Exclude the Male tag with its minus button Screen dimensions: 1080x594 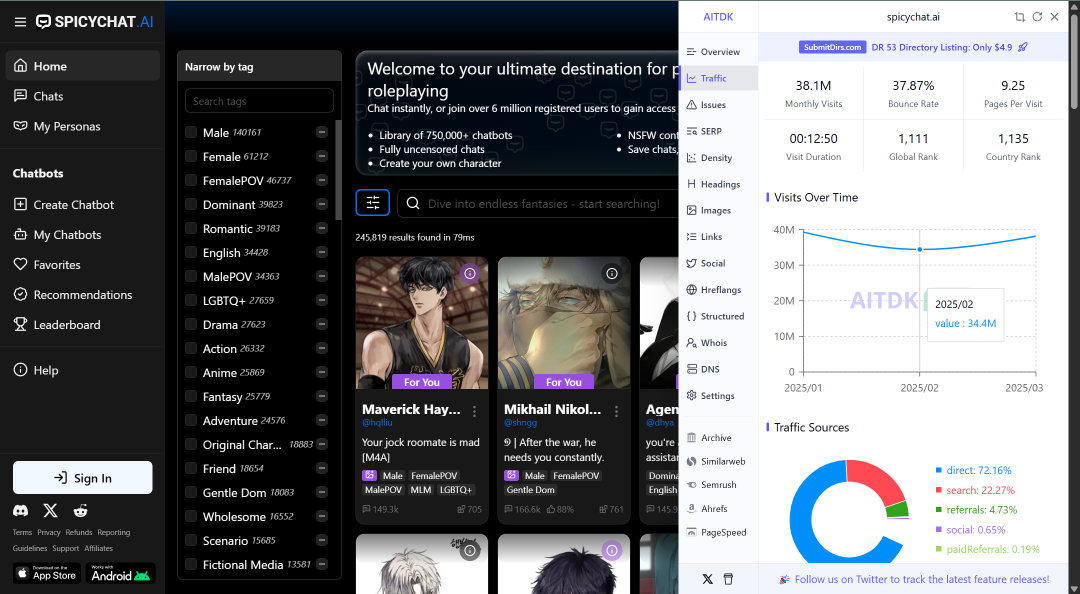322,132
